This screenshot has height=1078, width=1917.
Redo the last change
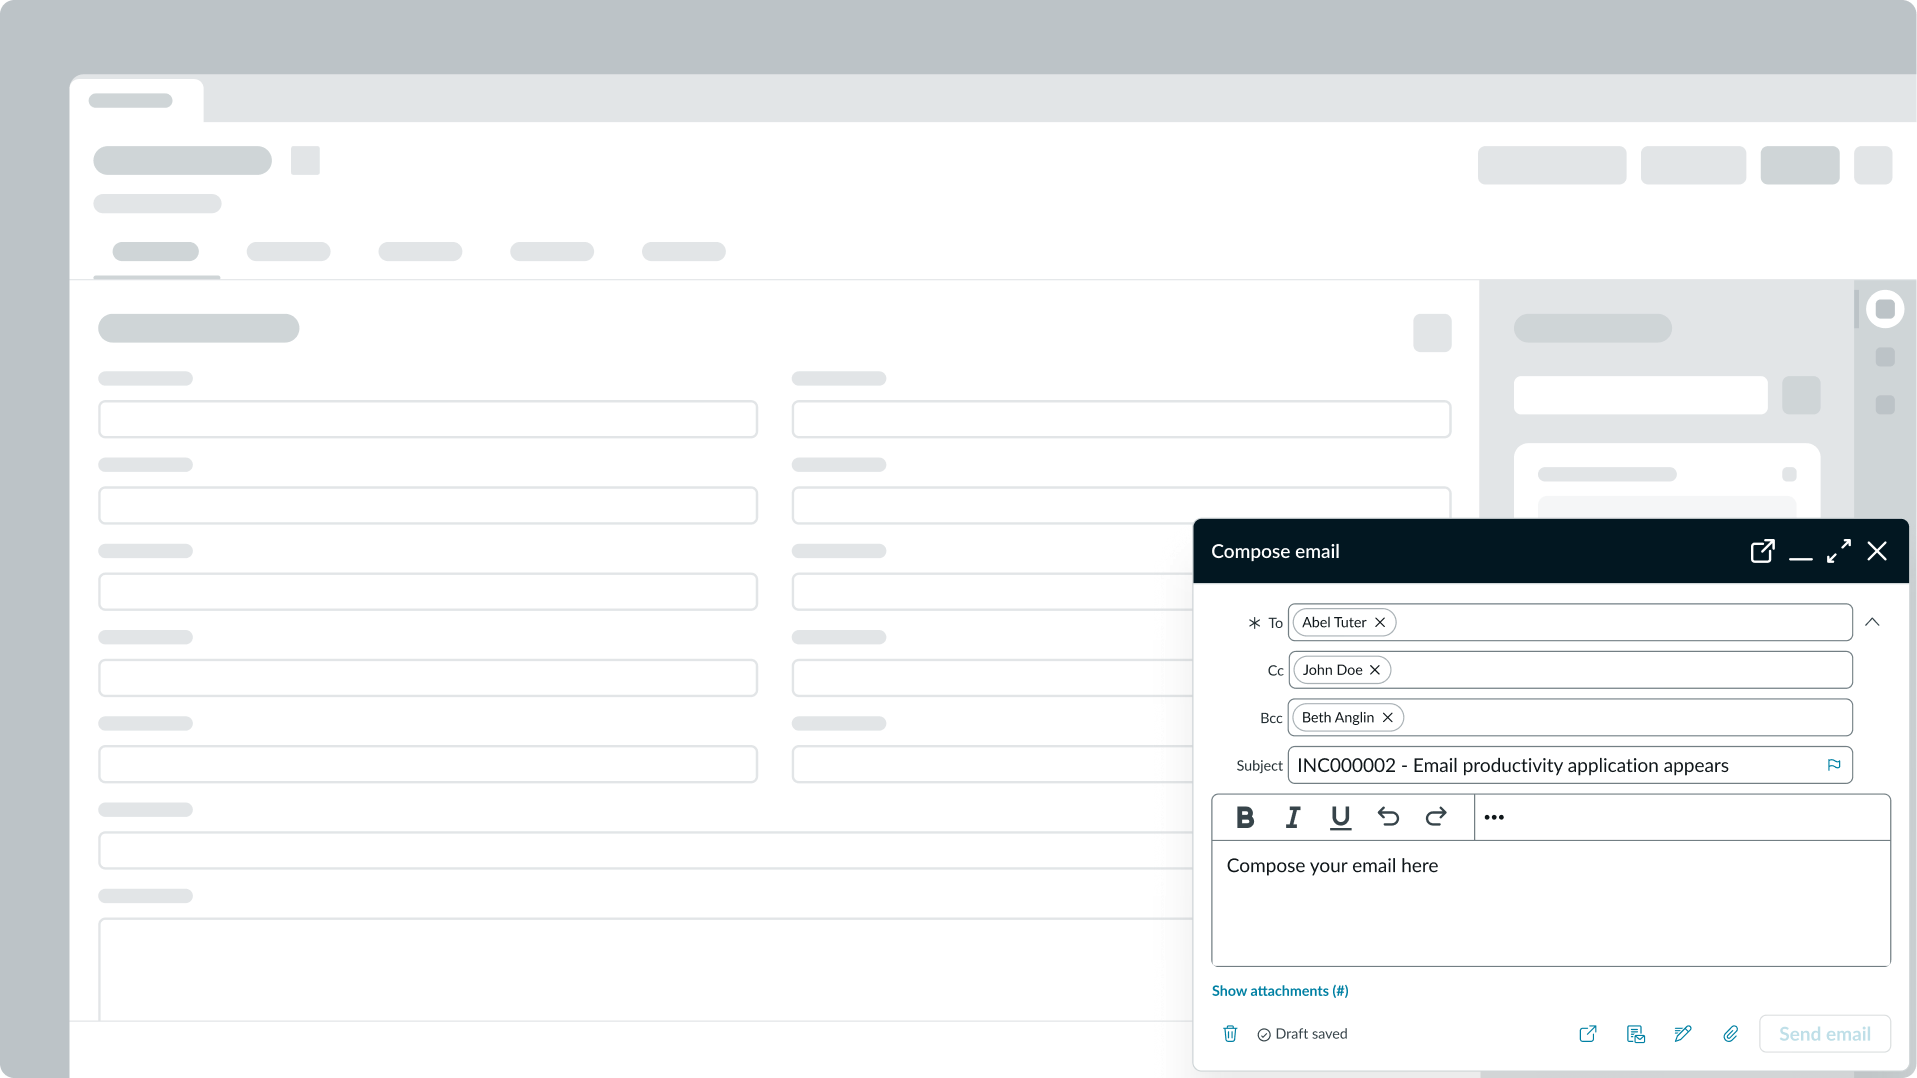click(1436, 817)
